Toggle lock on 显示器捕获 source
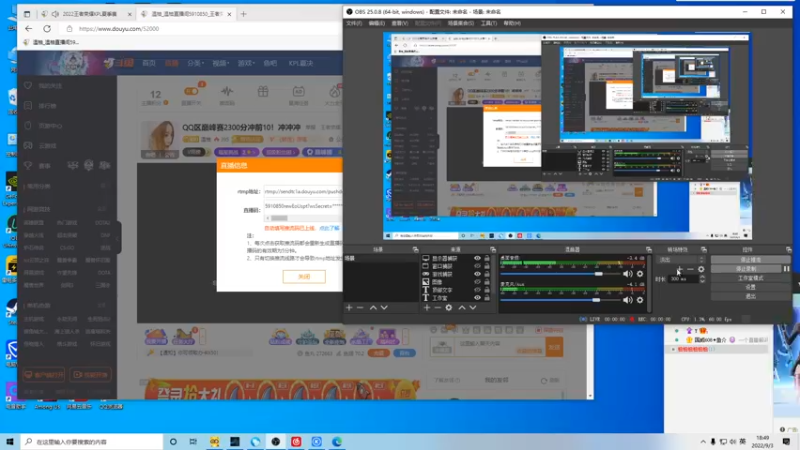Screen dimensions: 800x450 pos(487,258)
